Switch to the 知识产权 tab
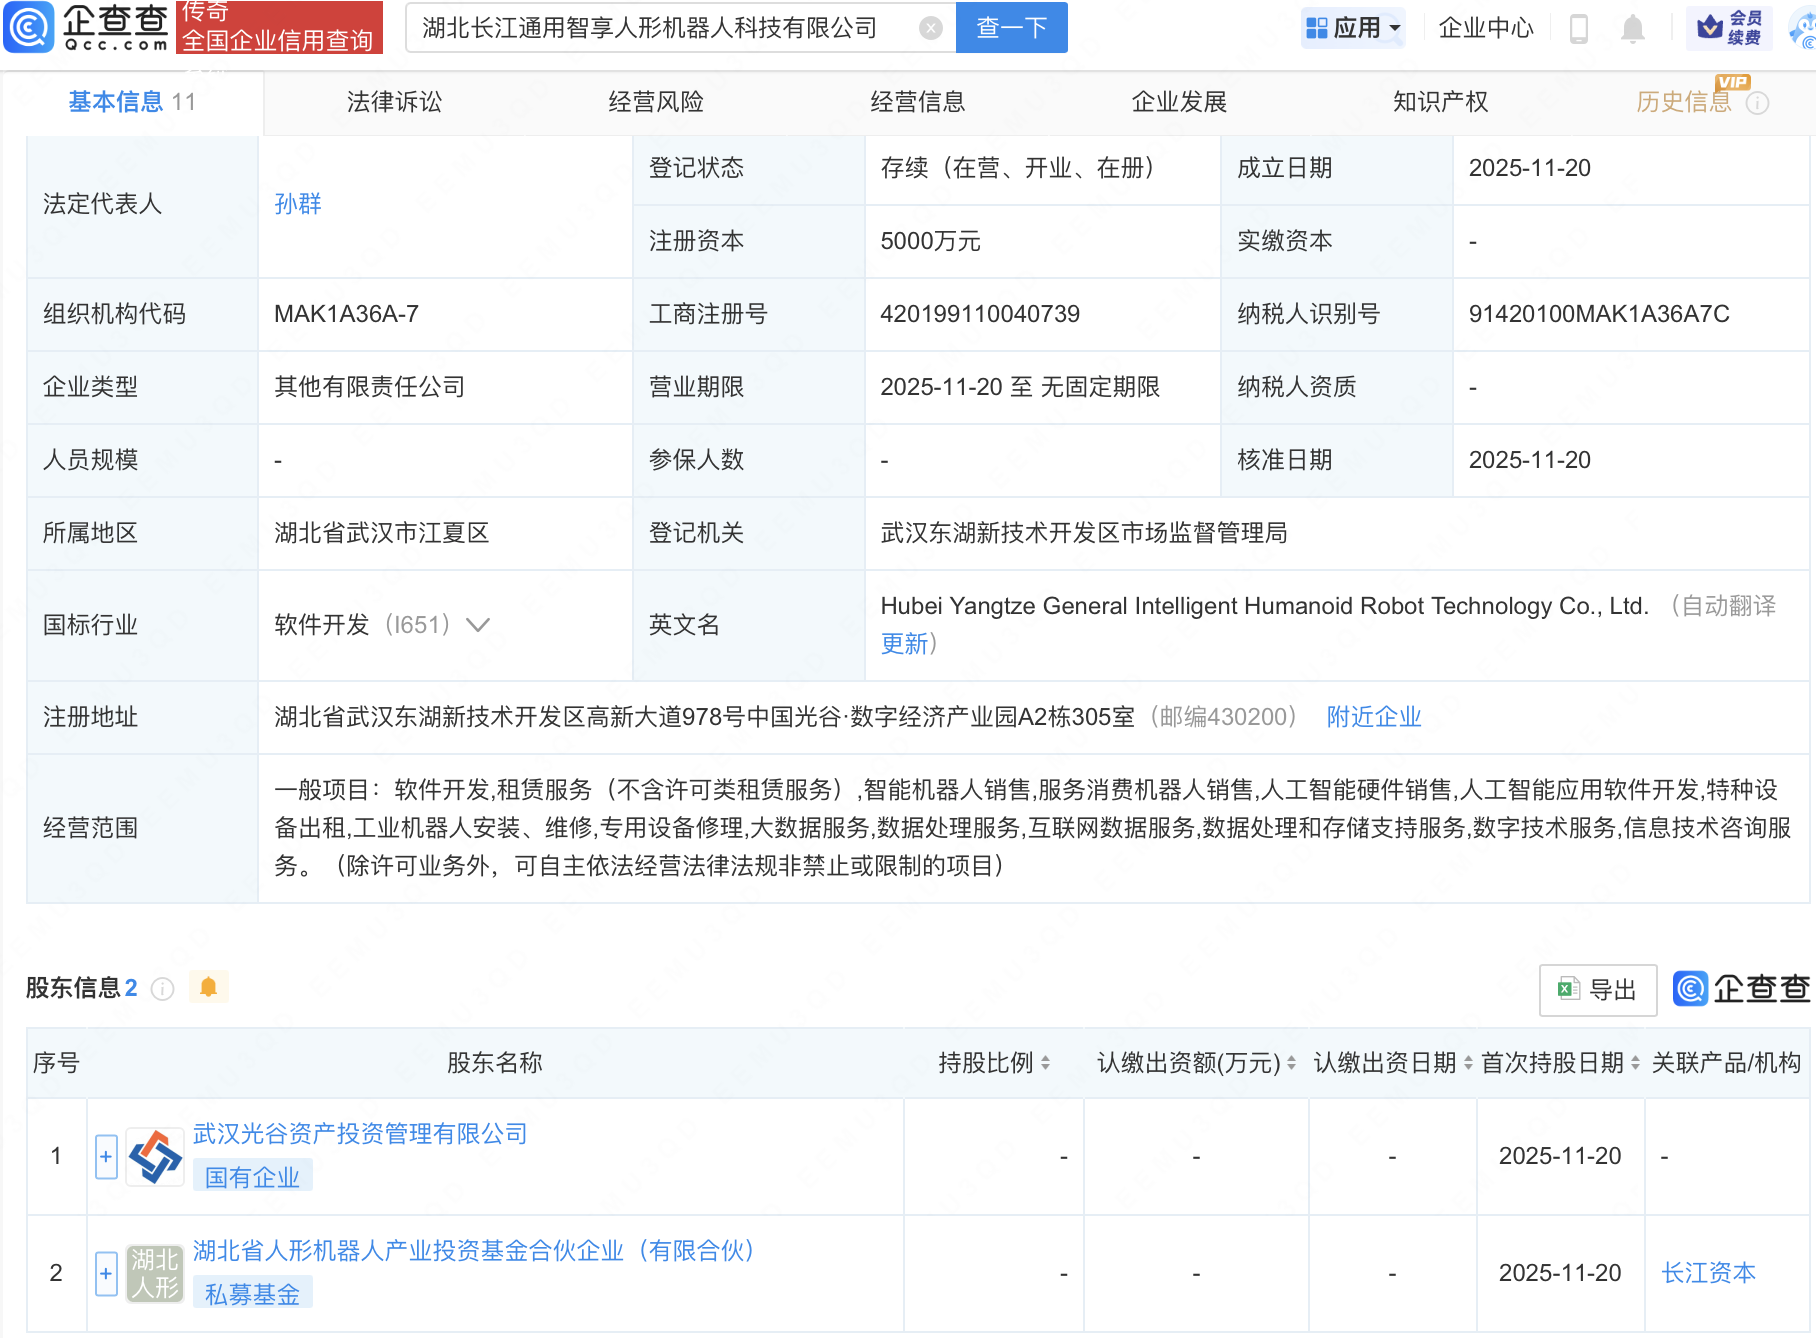 (1440, 102)
